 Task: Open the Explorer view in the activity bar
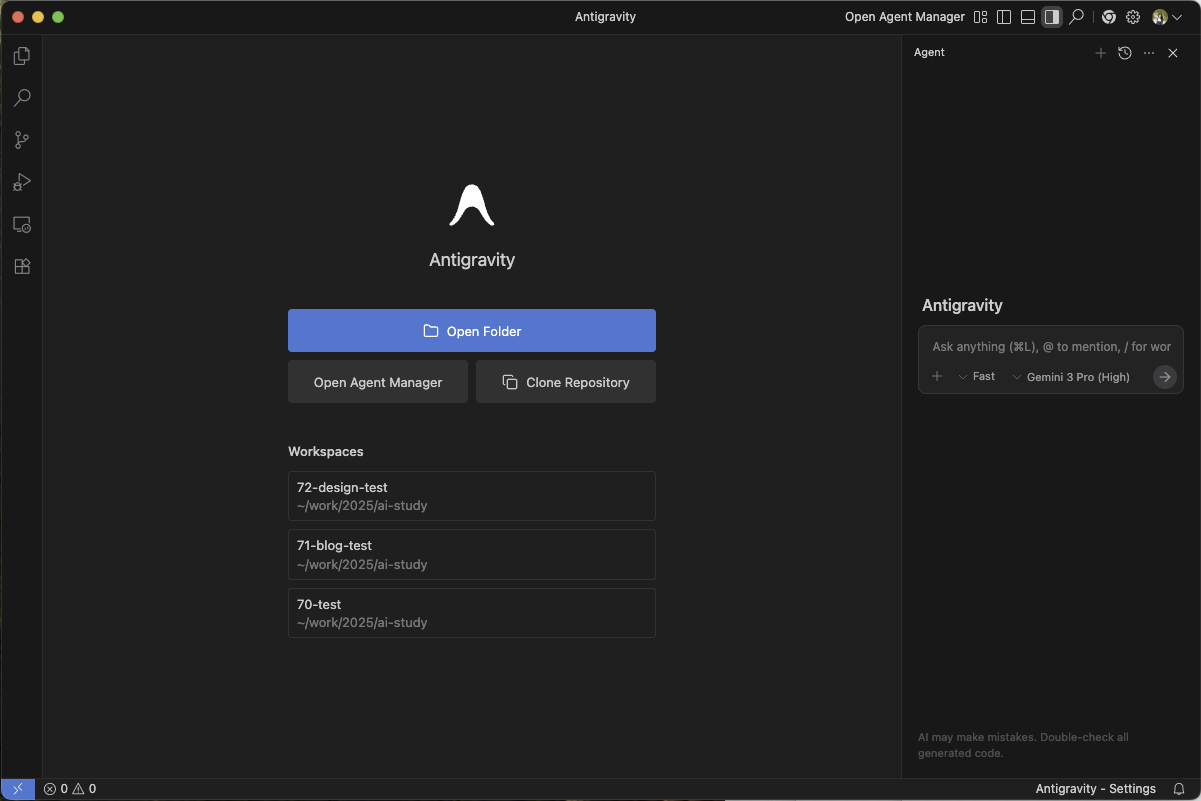click(21, 56)
